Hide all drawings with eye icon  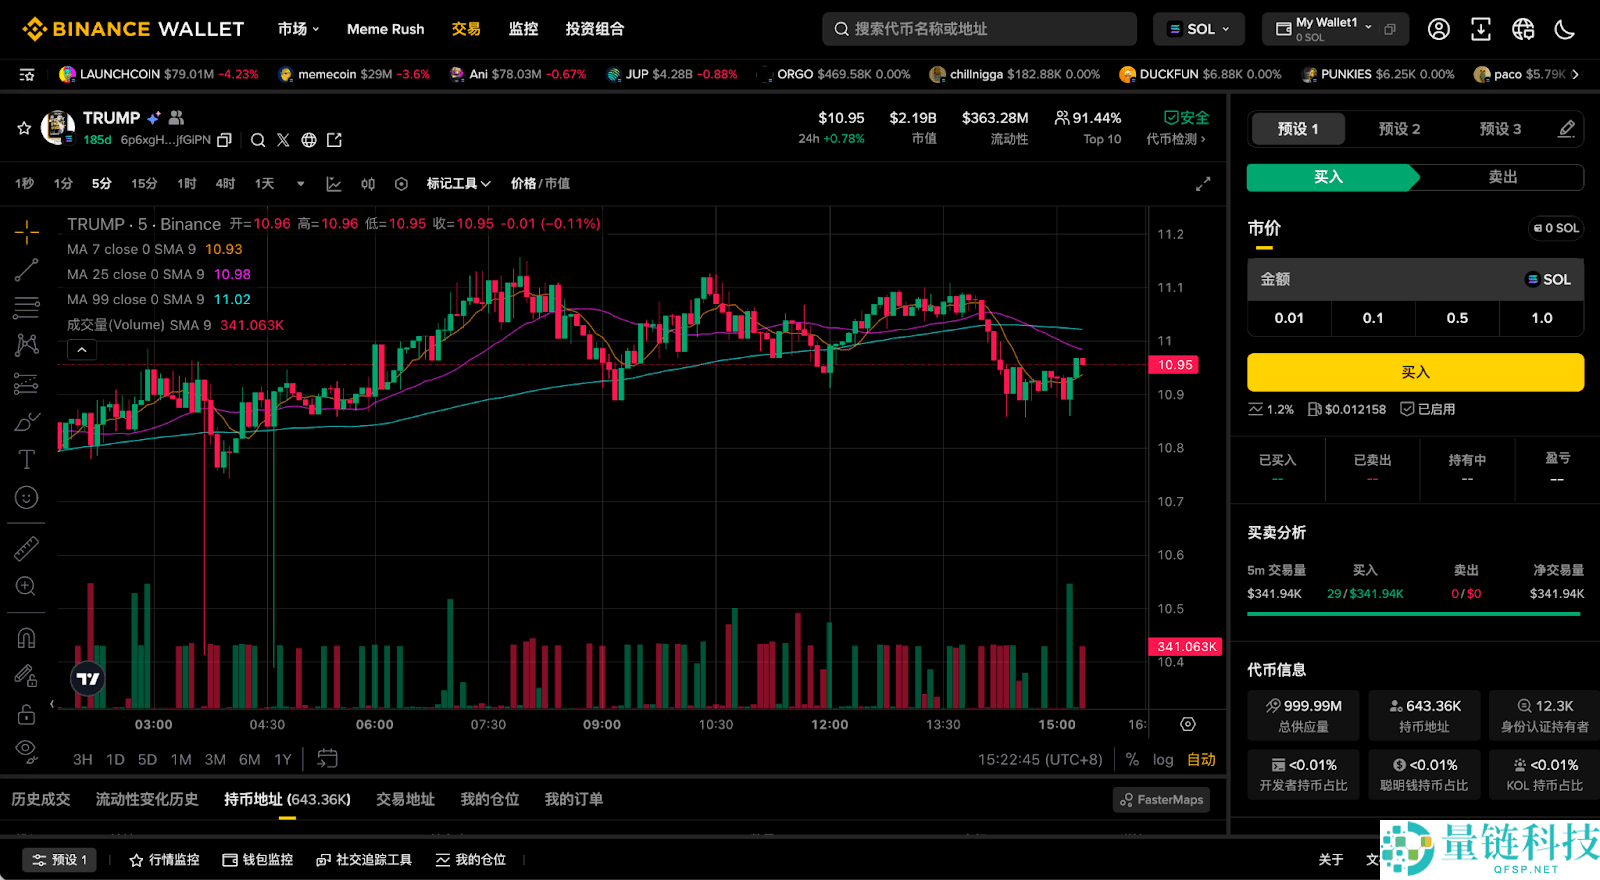[x=27, y=750]
